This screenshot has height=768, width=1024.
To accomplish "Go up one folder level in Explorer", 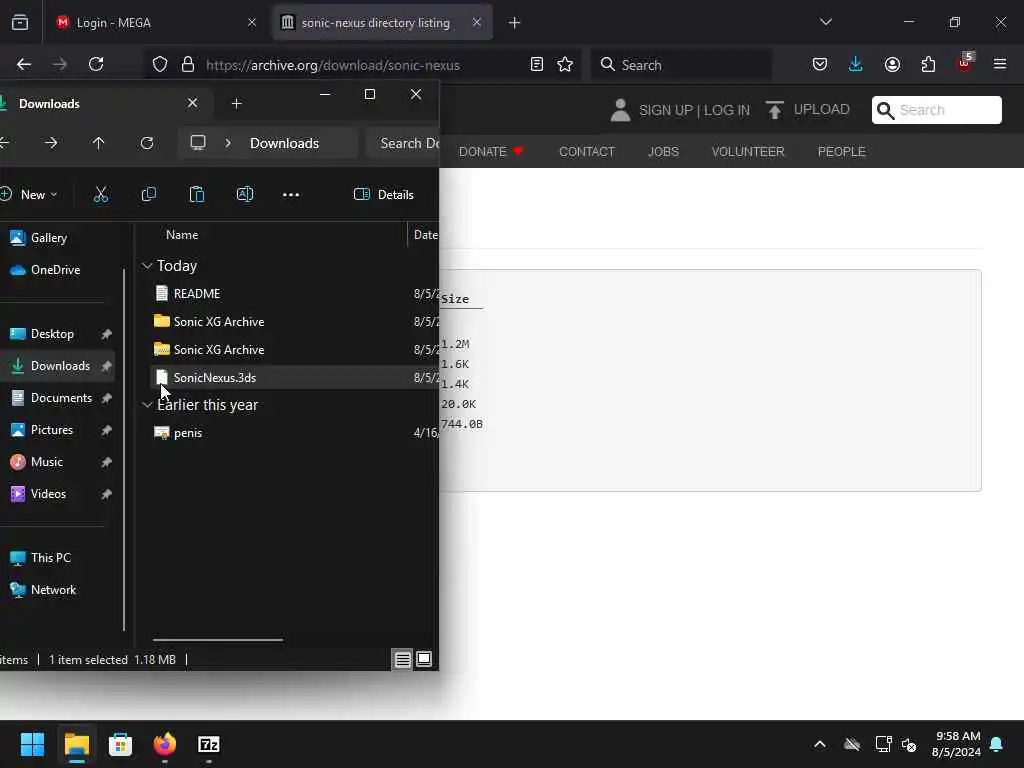I will 99,143.
